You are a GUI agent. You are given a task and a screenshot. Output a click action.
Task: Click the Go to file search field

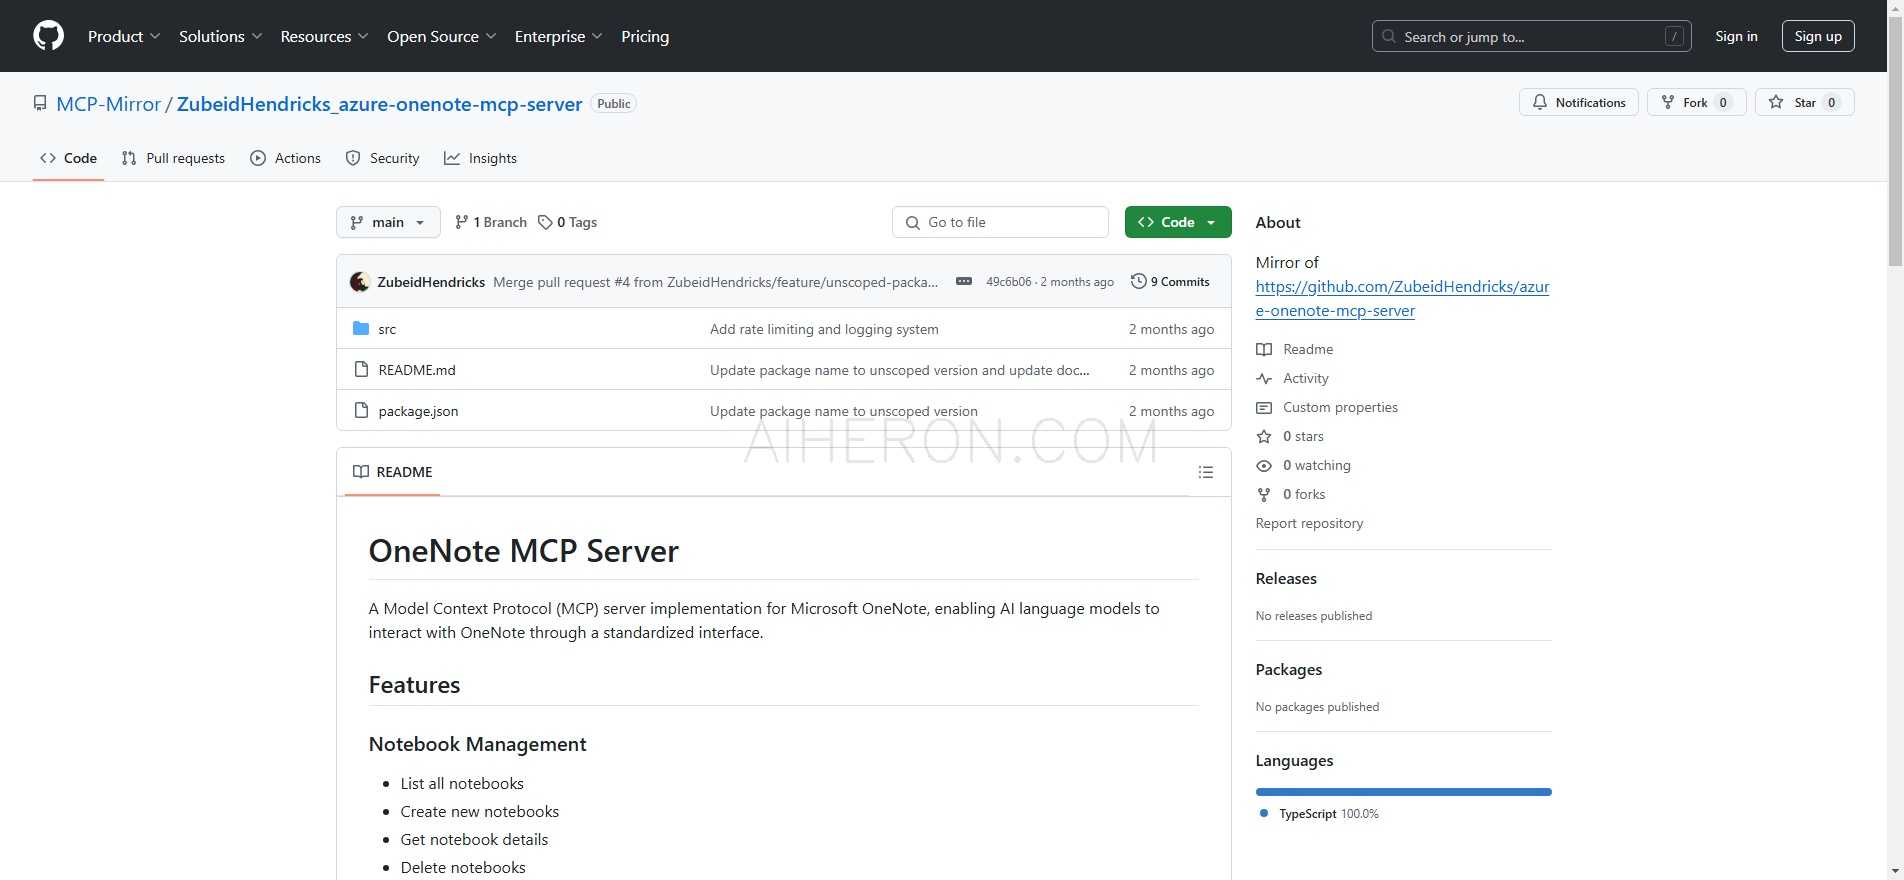[1000, 222]
